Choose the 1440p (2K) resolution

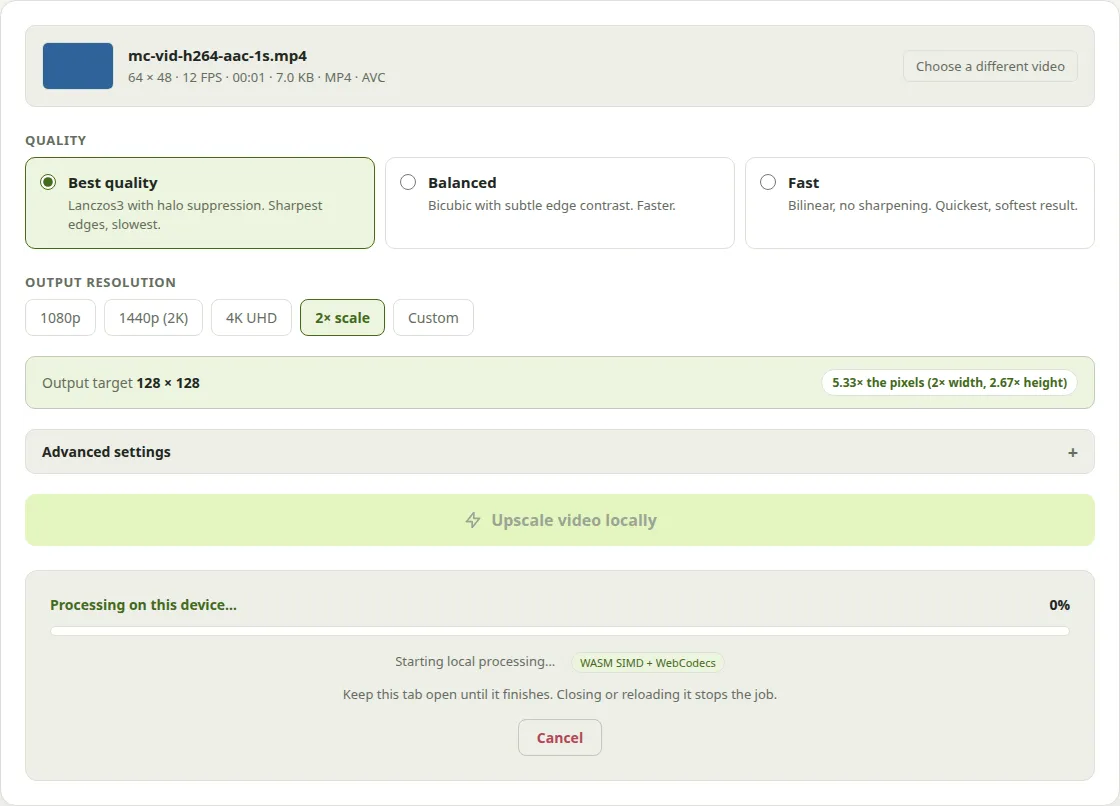click(x=154, y=317)
